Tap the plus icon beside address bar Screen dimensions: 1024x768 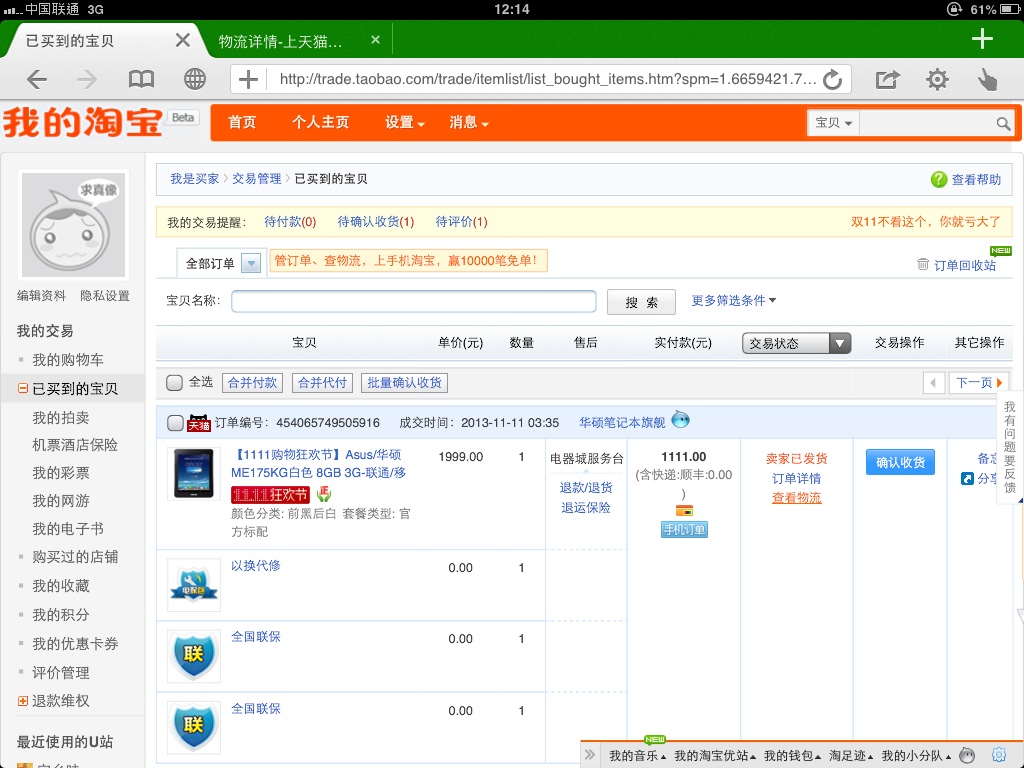point(248,80)
